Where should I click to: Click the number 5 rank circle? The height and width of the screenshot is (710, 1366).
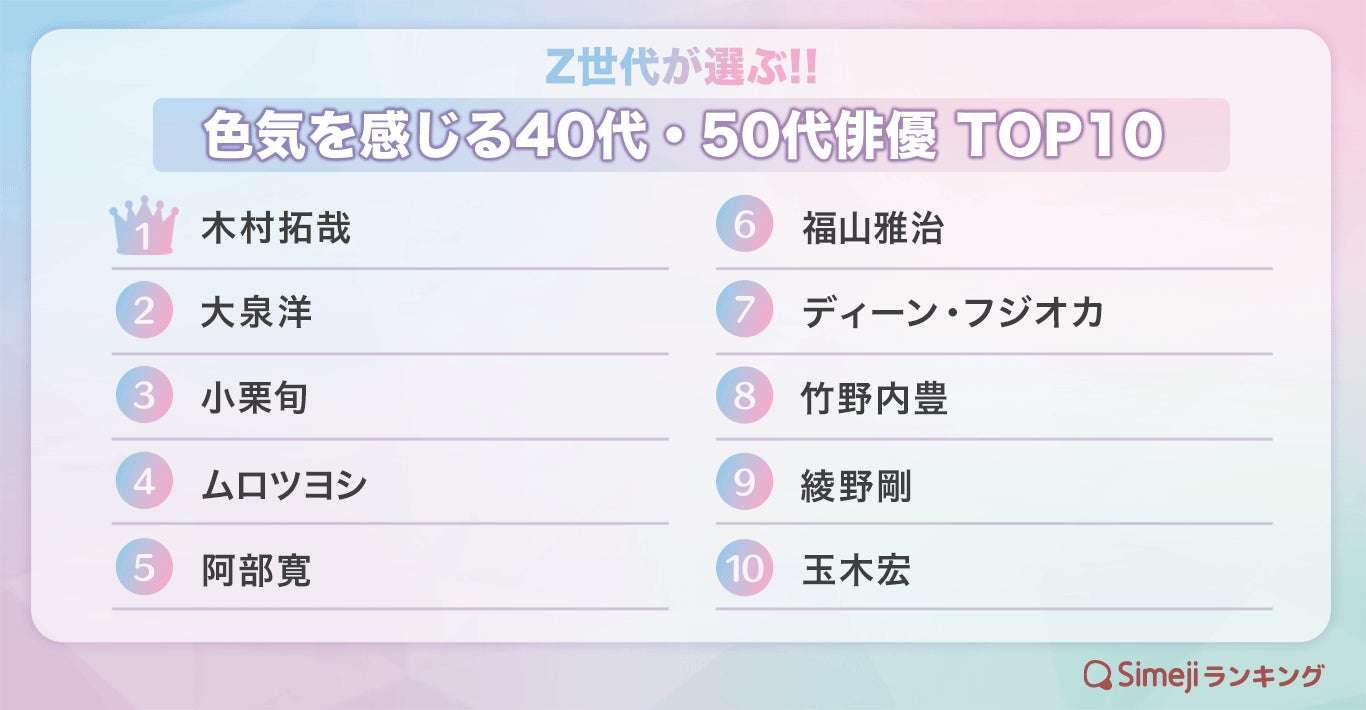click(x=144, y=569)
